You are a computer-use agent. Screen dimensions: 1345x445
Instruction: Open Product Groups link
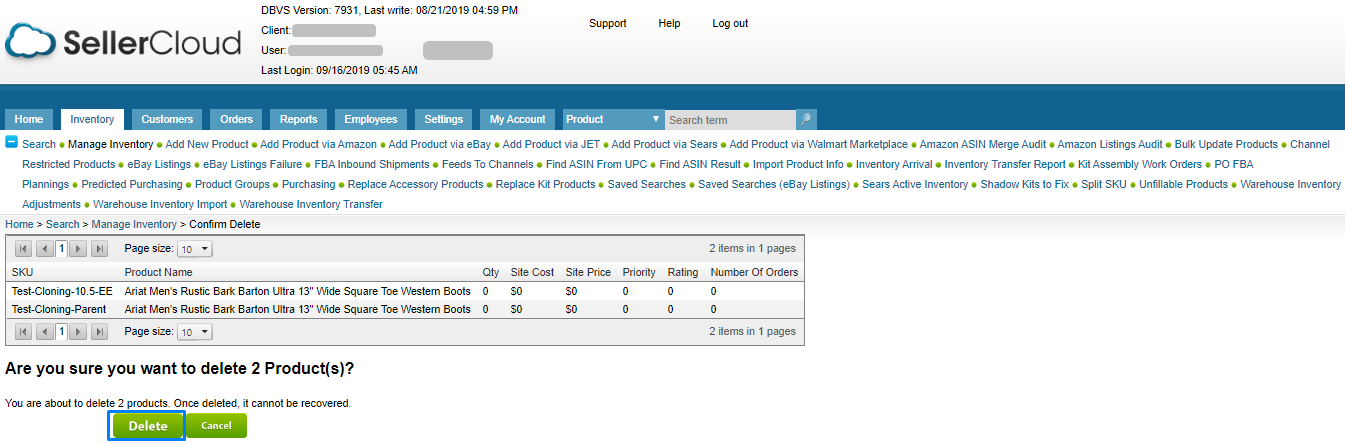232,184
